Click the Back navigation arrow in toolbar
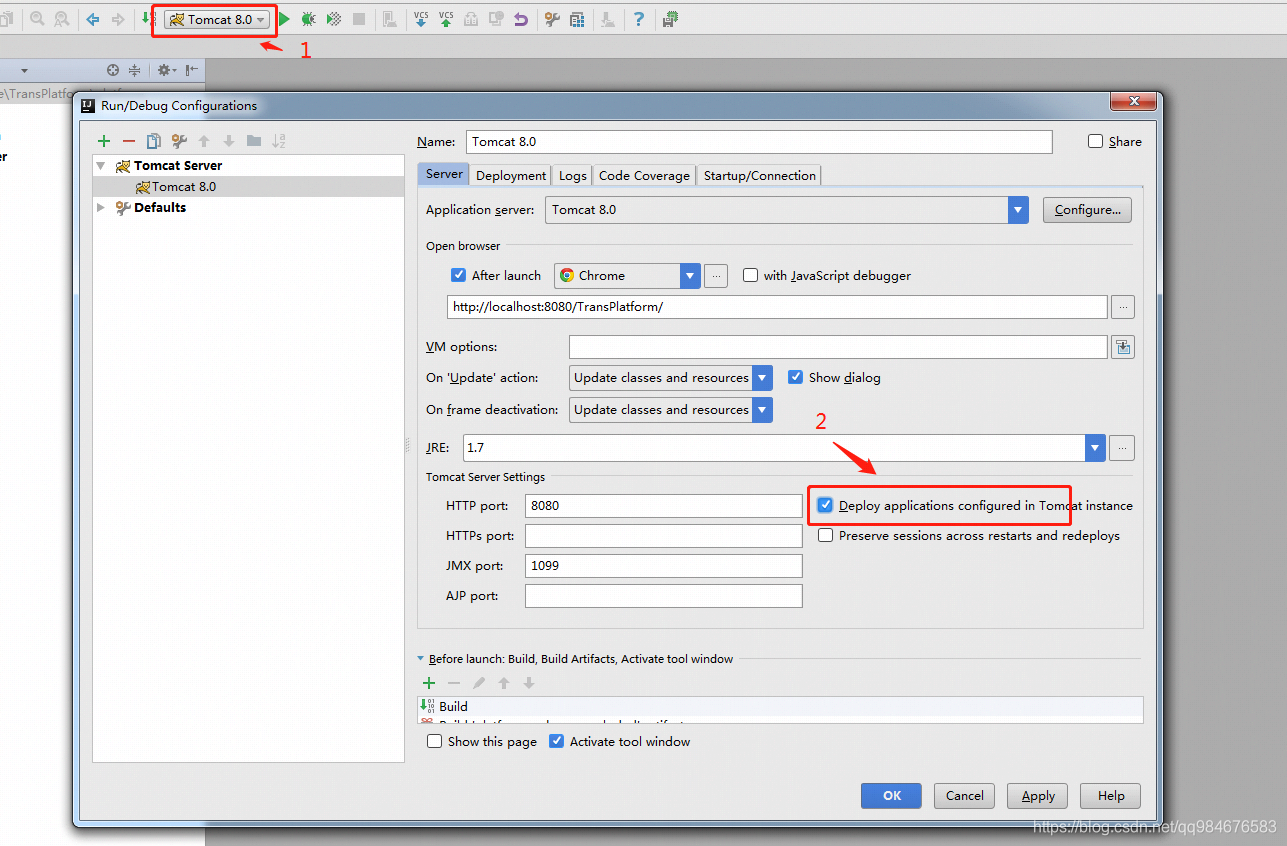 click(93, 19)
